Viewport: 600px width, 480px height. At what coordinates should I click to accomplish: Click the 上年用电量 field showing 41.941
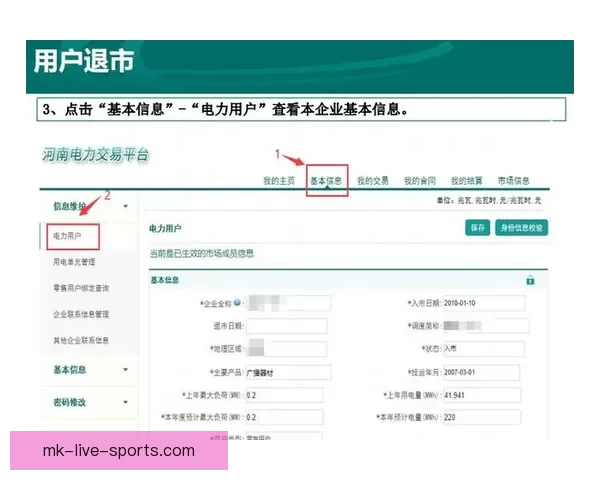482,395
